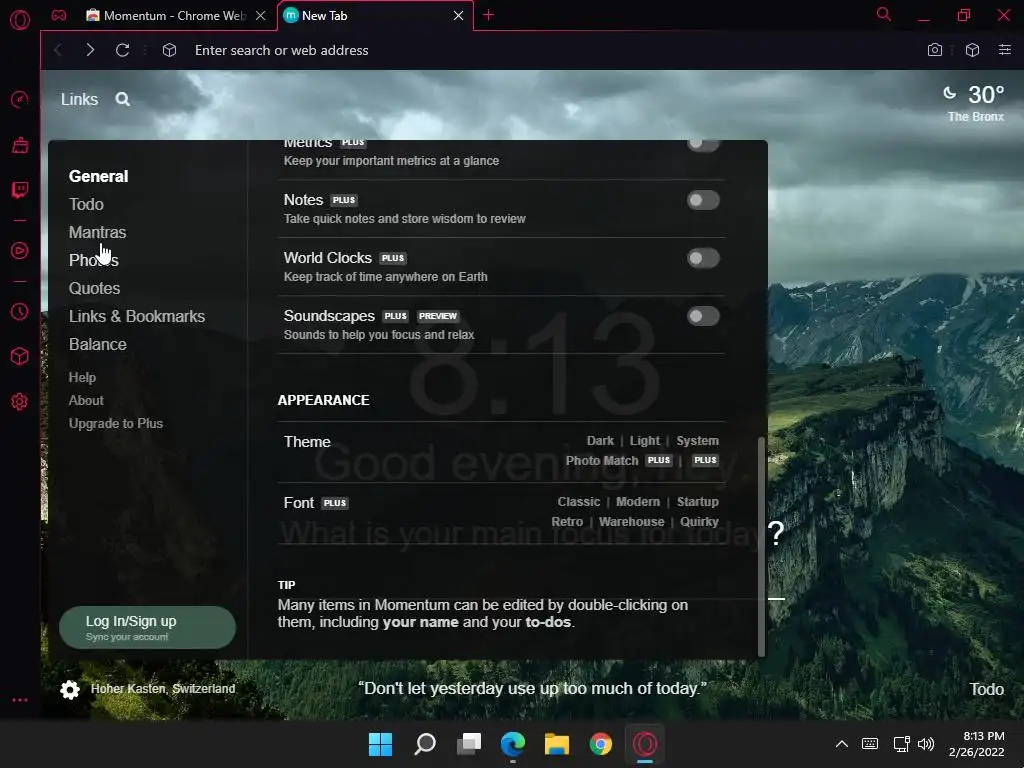Open the Opera GX main menu icon

pyautogui.click(x=20, y=20)
